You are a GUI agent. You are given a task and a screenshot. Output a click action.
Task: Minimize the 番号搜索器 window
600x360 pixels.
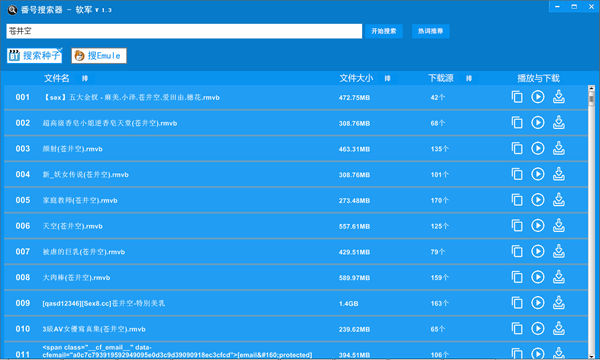(557, 7)
